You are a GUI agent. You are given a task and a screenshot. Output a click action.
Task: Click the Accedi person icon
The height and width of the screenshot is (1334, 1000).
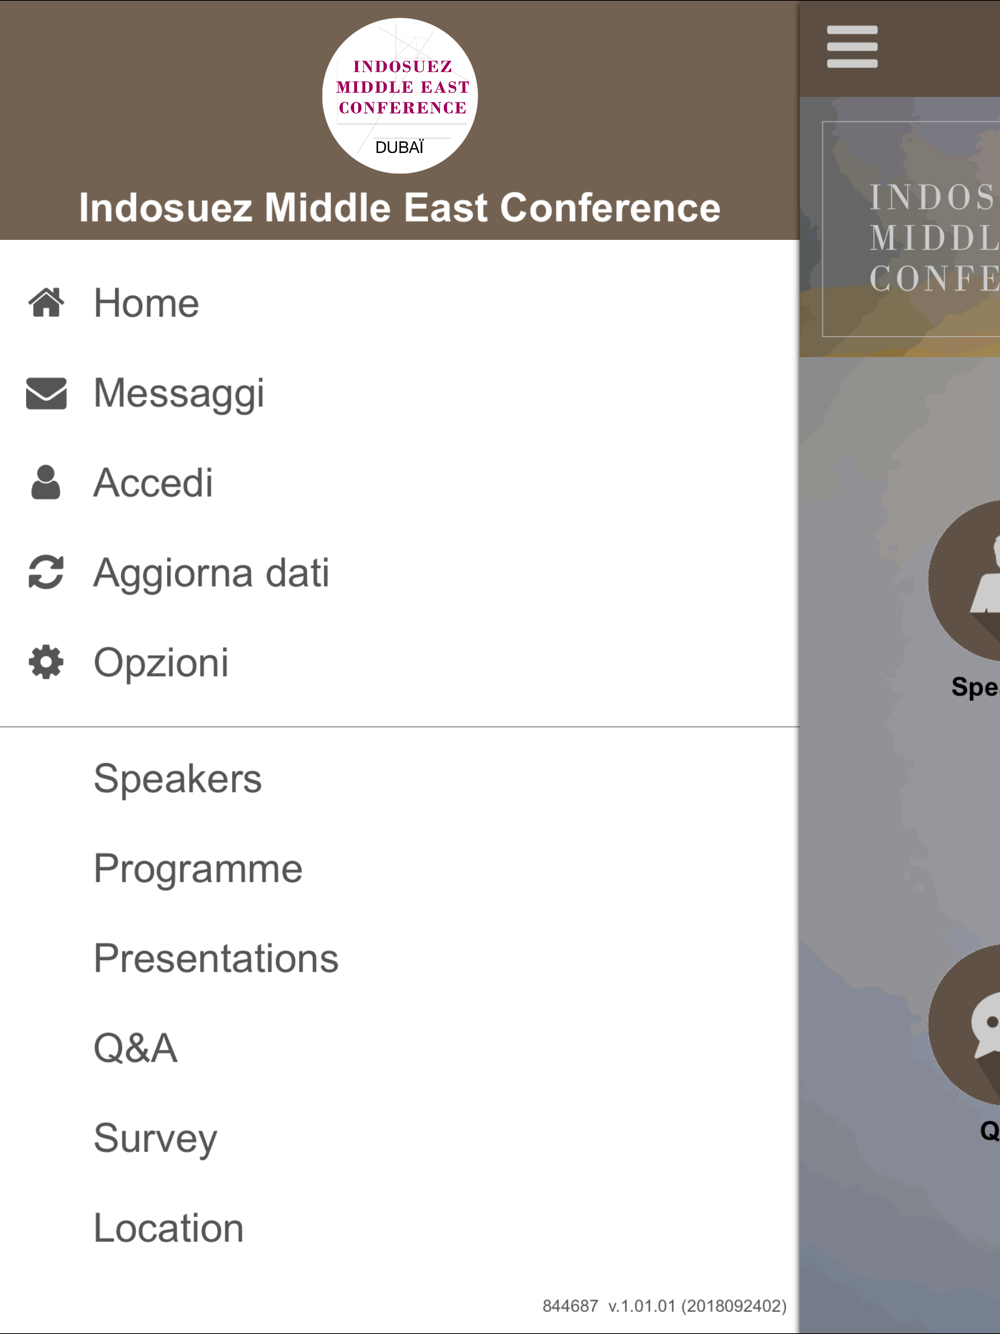(x=46, y=482)
